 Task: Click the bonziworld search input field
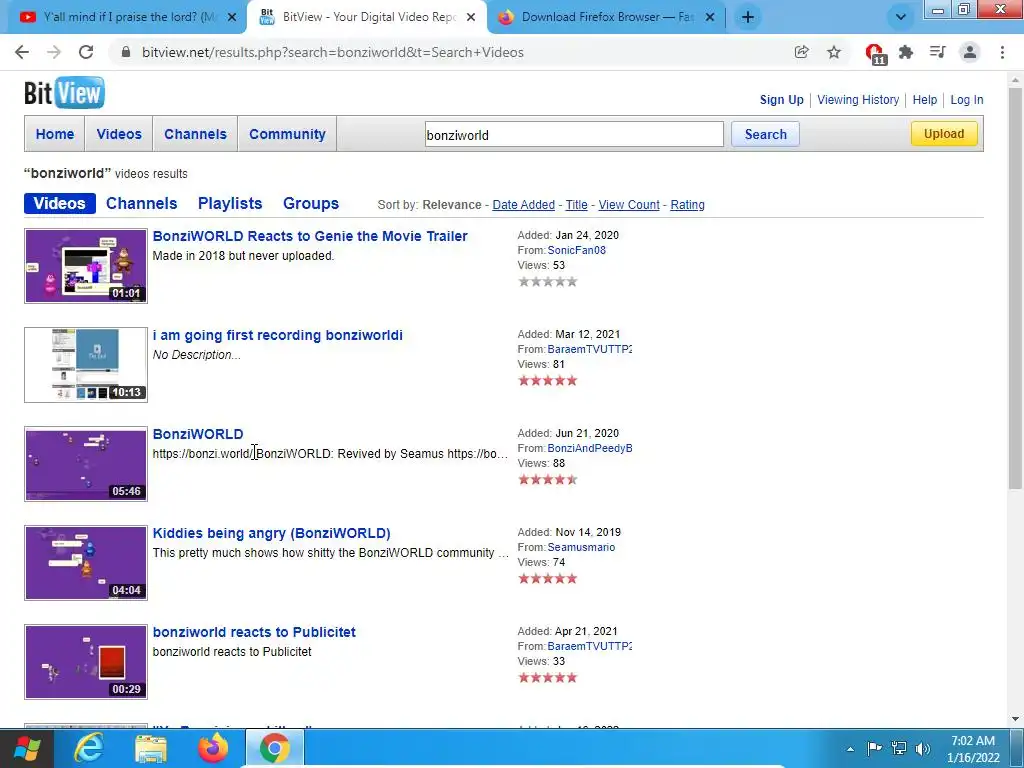coord(574,135)
